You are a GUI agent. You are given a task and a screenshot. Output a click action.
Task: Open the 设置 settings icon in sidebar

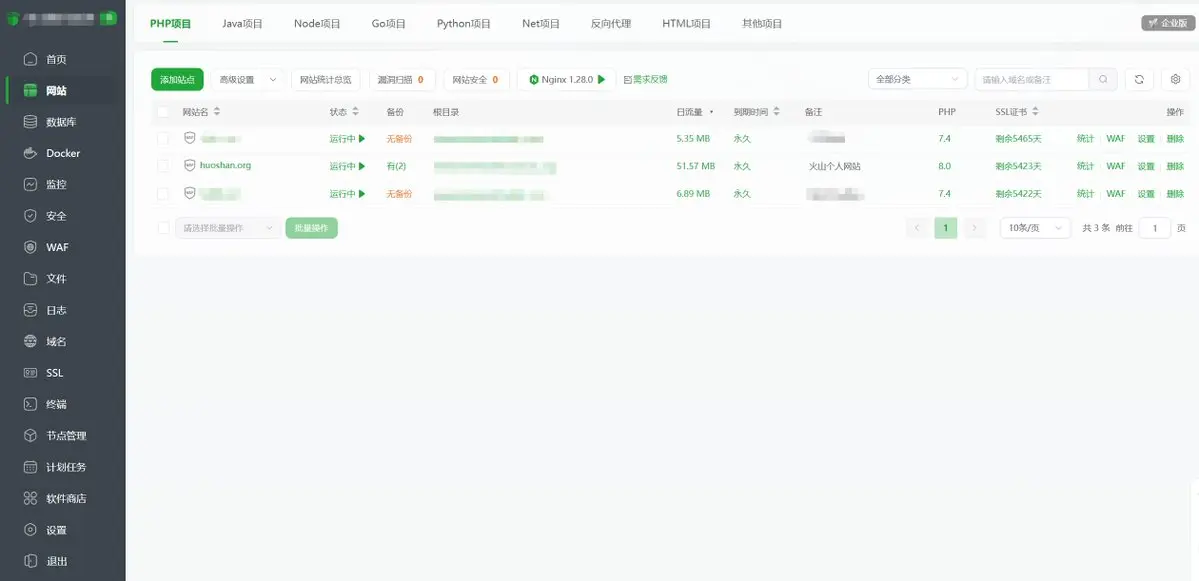30,530
